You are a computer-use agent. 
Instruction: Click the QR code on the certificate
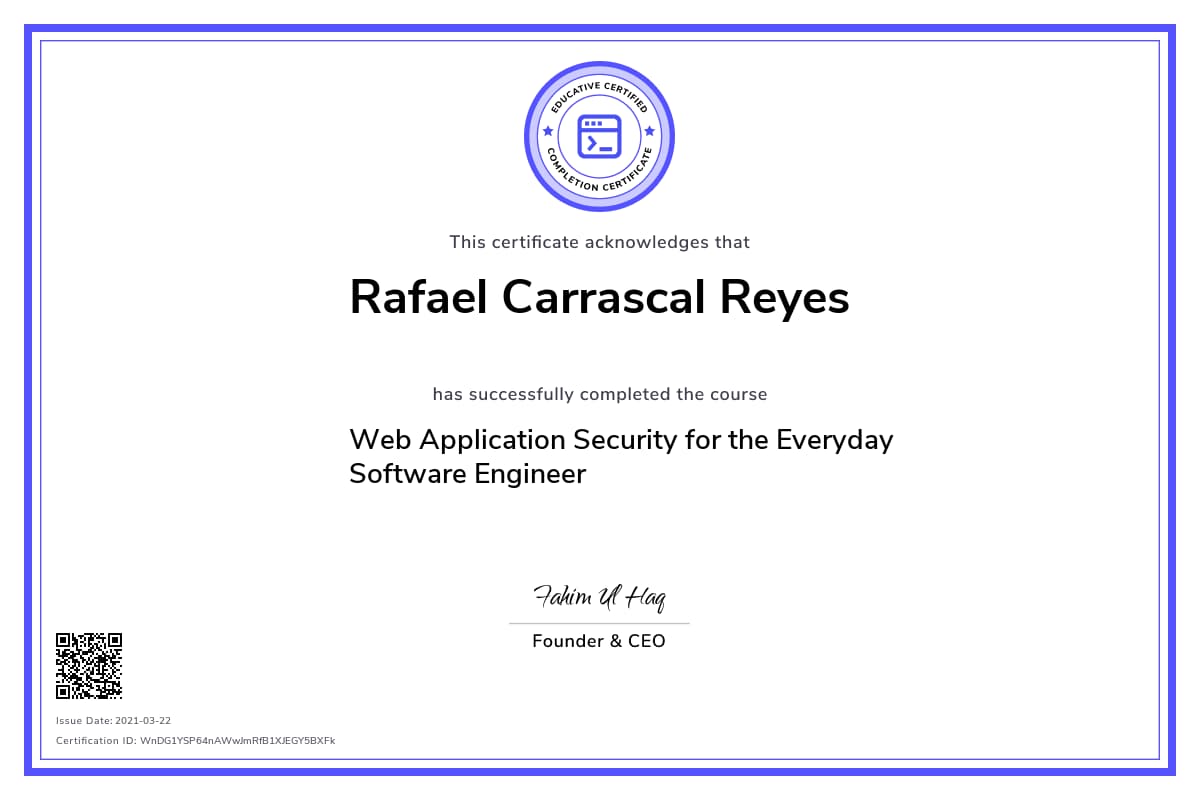click(x=89, y=665)
